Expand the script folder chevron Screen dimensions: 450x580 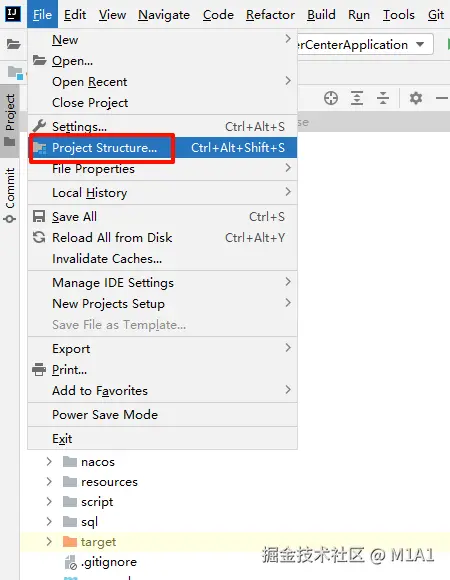(49, 502)
